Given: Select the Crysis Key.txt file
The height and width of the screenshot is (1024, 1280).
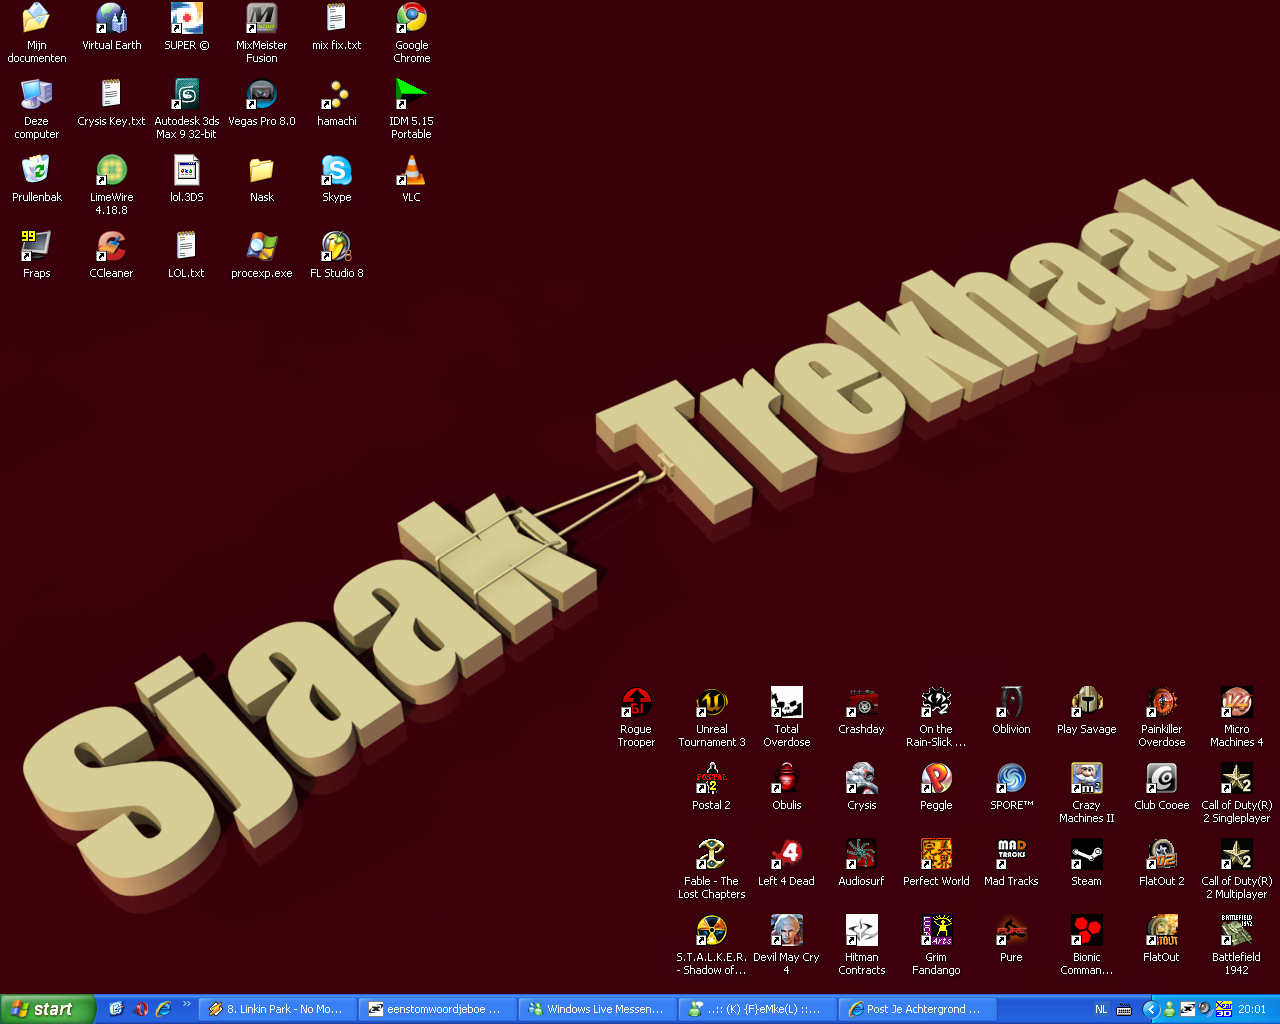Looking at the screenshot, I should click(x=112, y=94).
